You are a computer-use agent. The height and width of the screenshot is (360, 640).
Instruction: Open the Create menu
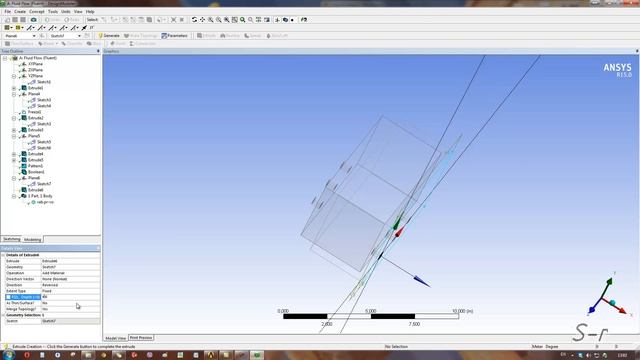click(x=20, y=11)
